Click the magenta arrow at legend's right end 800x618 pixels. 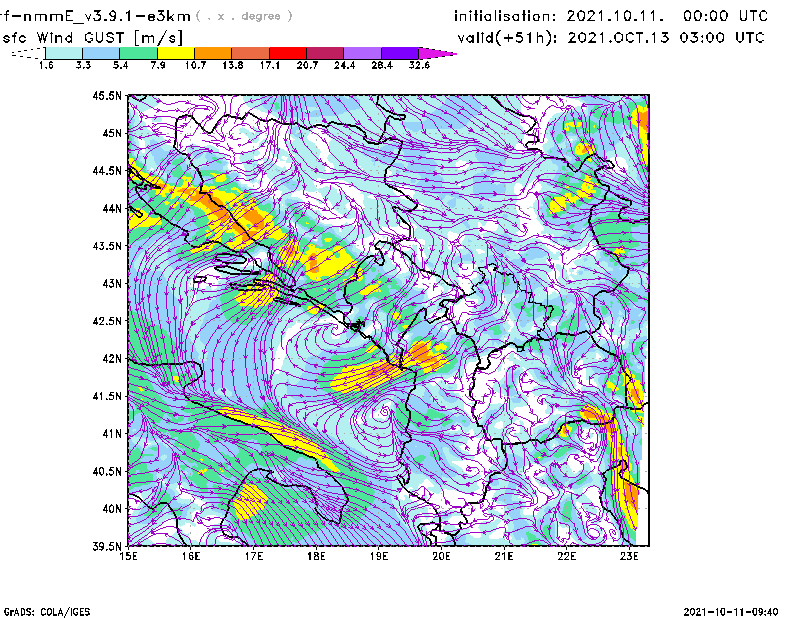tap(438, 53)
